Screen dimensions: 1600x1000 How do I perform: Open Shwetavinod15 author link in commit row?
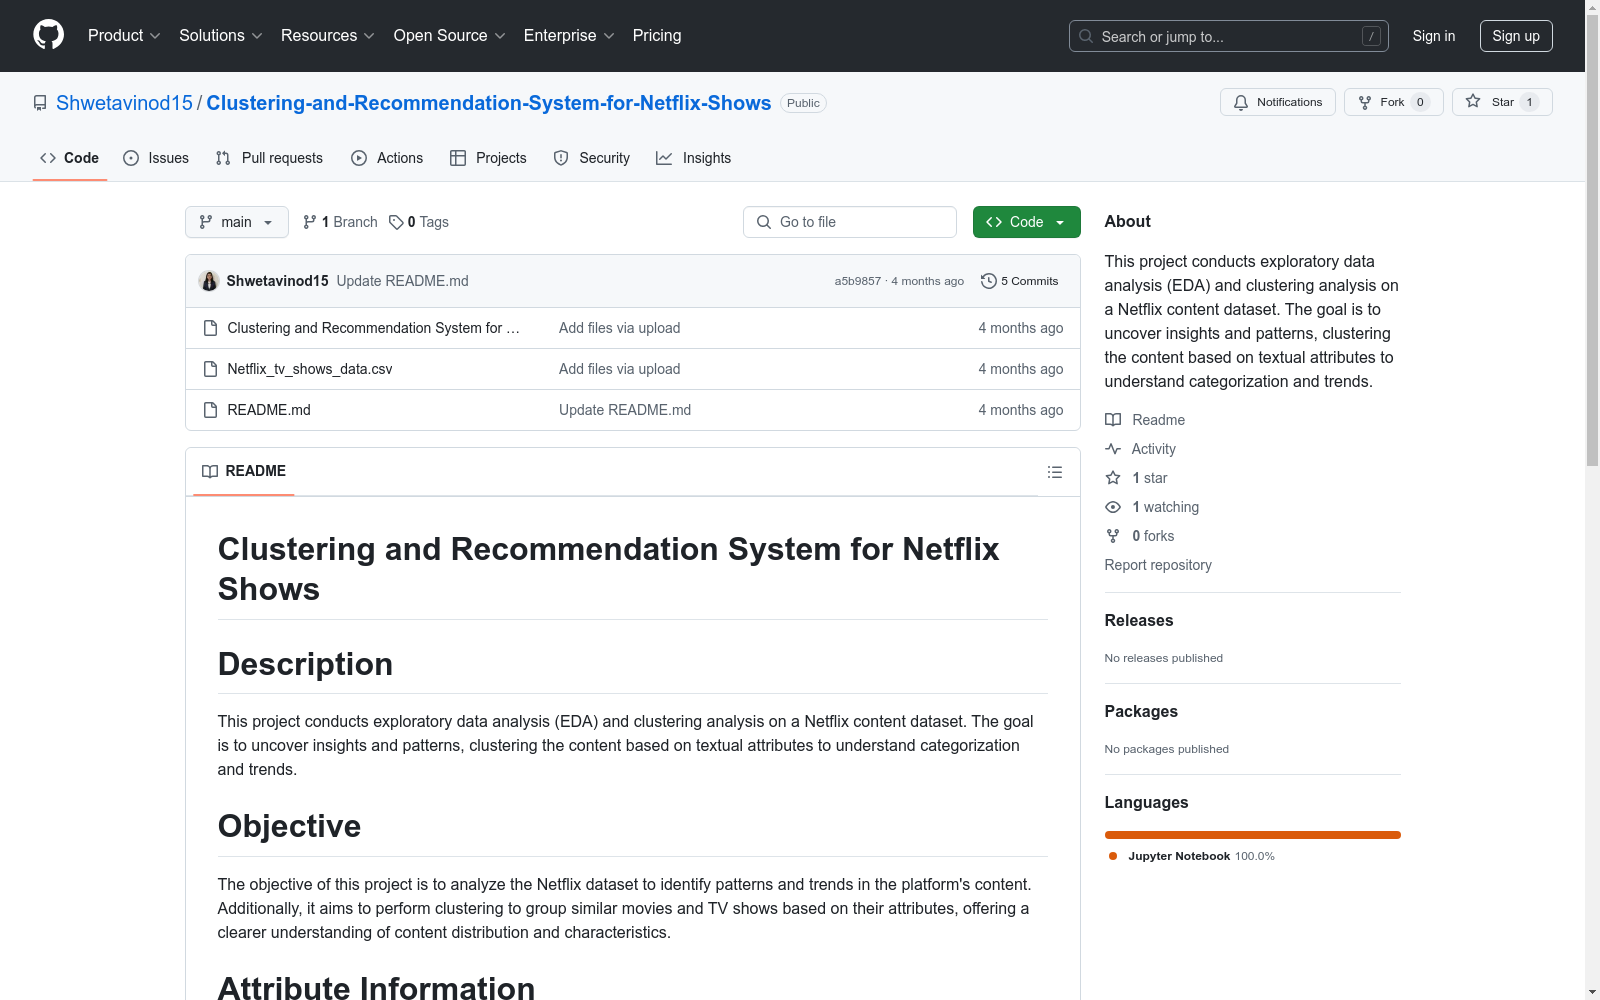click(x=278, y=281)
